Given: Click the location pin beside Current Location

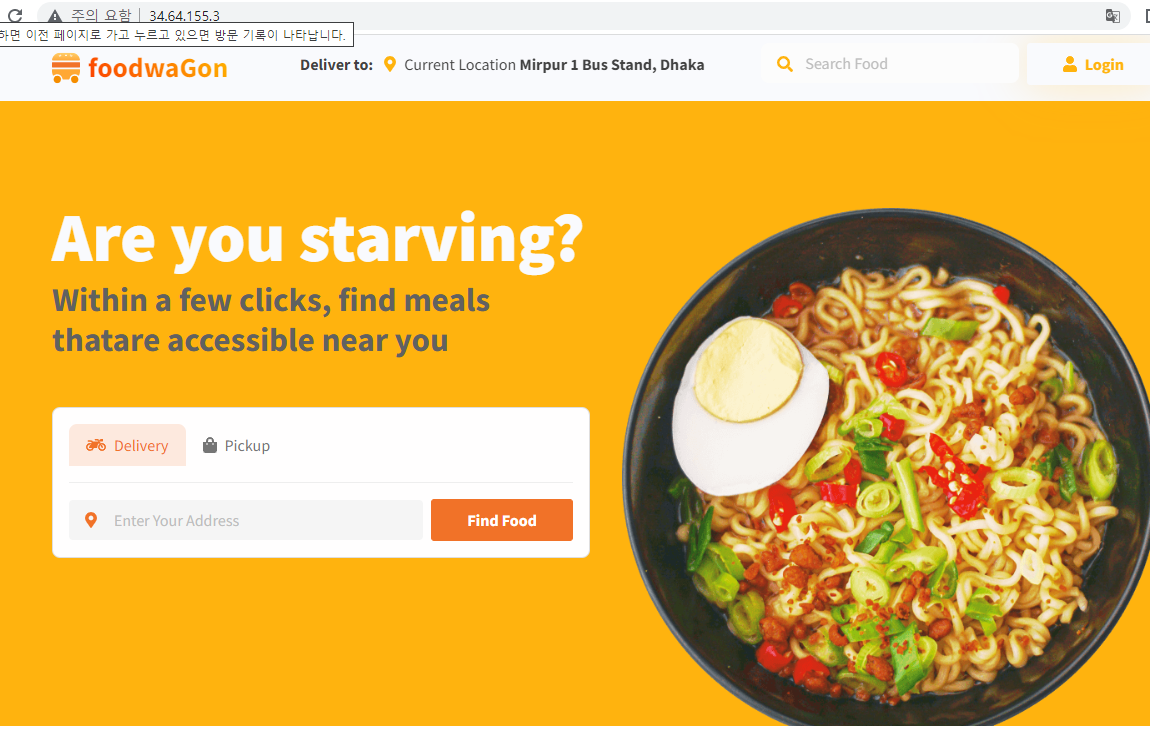Looking at the screenshot, I should click(390, 65).
